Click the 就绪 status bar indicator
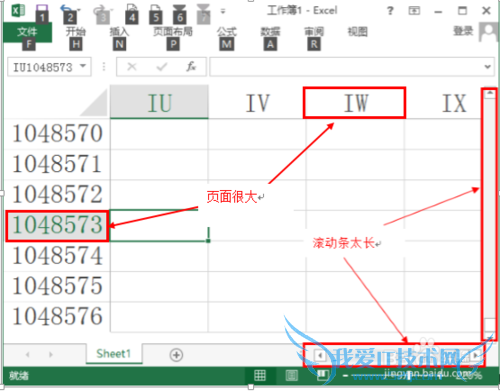The image size is (500, 391). pos(19,376)
